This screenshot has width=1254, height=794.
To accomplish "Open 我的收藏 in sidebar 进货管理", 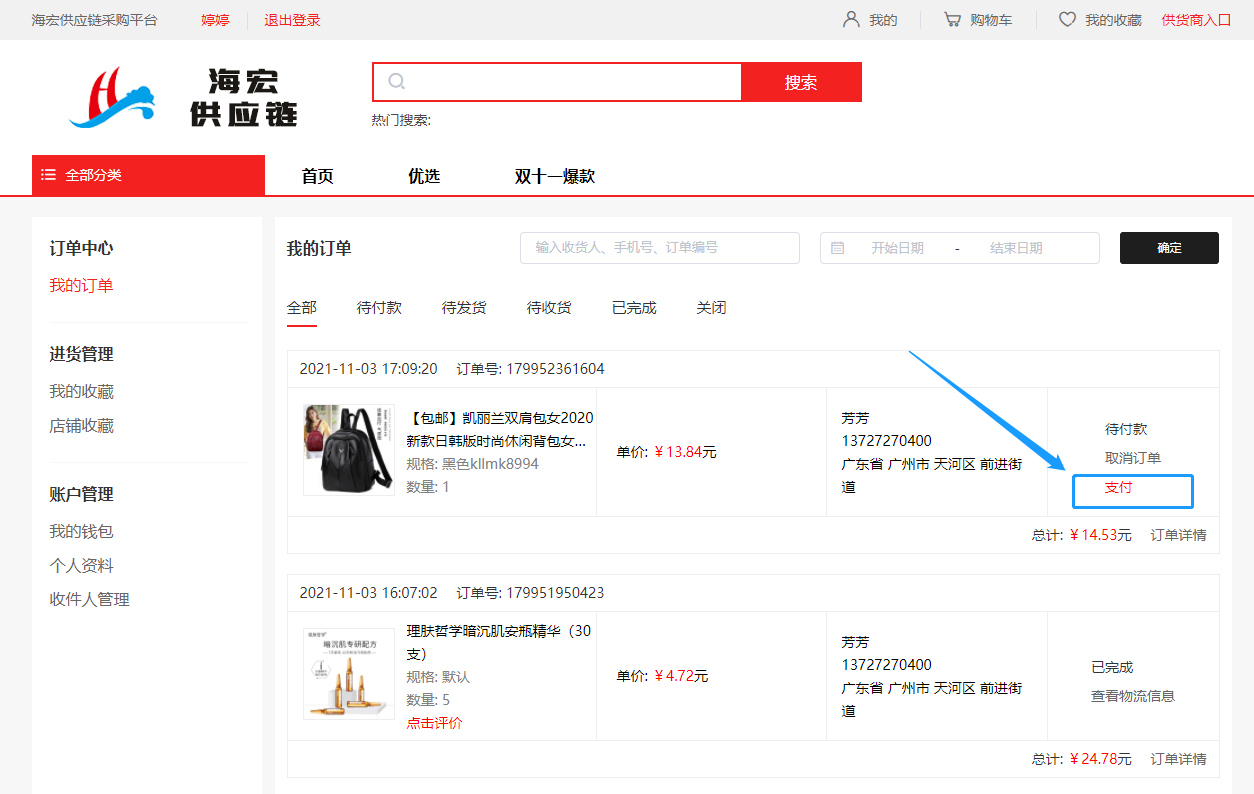I will point(81,392).
